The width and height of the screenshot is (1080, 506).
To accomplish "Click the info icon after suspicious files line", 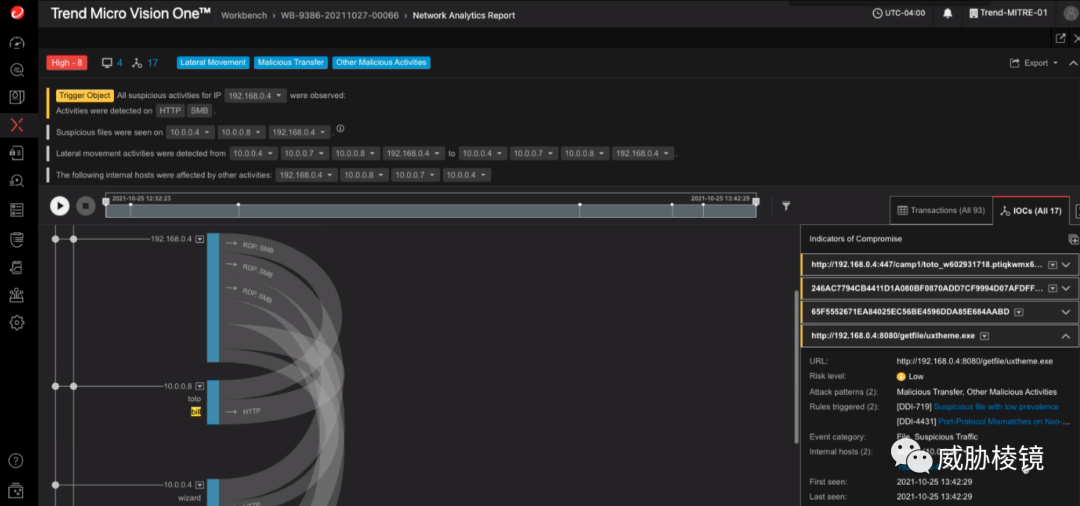I will tap(340, 129).
